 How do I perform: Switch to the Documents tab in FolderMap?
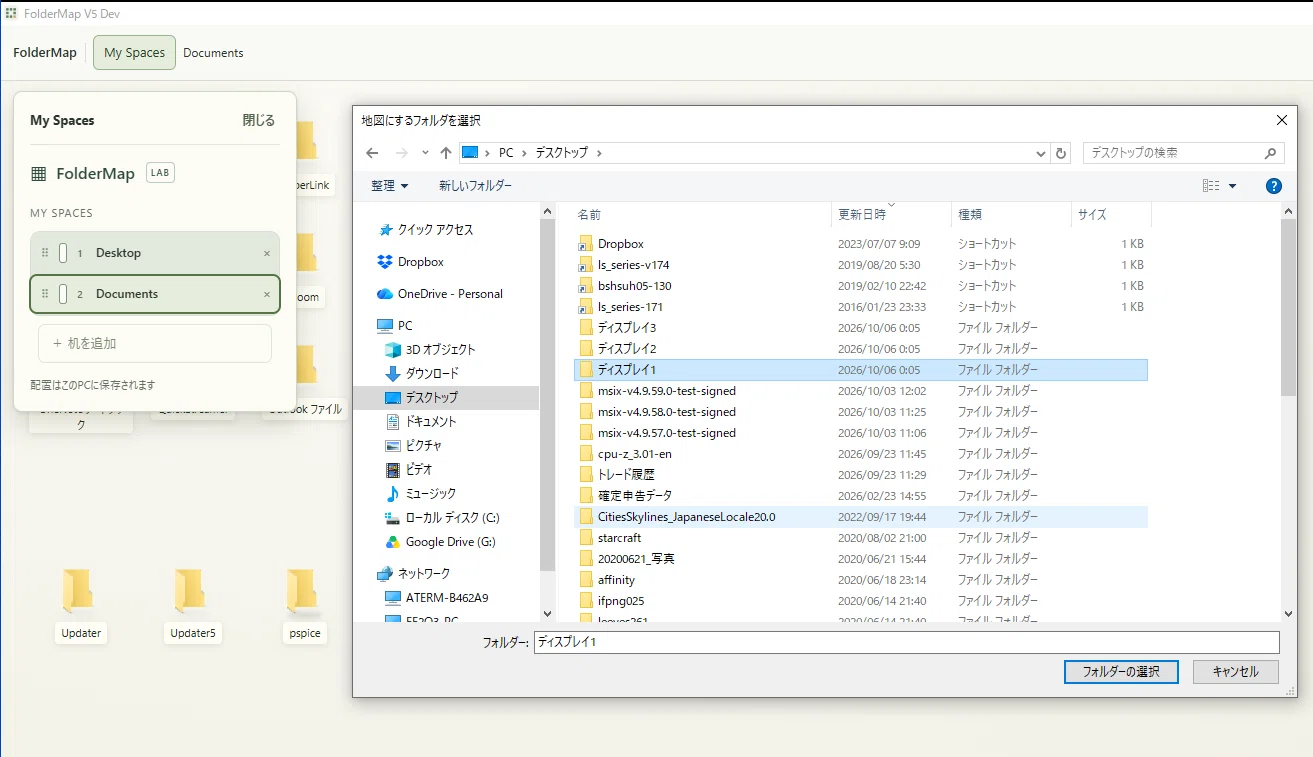coord(213,53)
